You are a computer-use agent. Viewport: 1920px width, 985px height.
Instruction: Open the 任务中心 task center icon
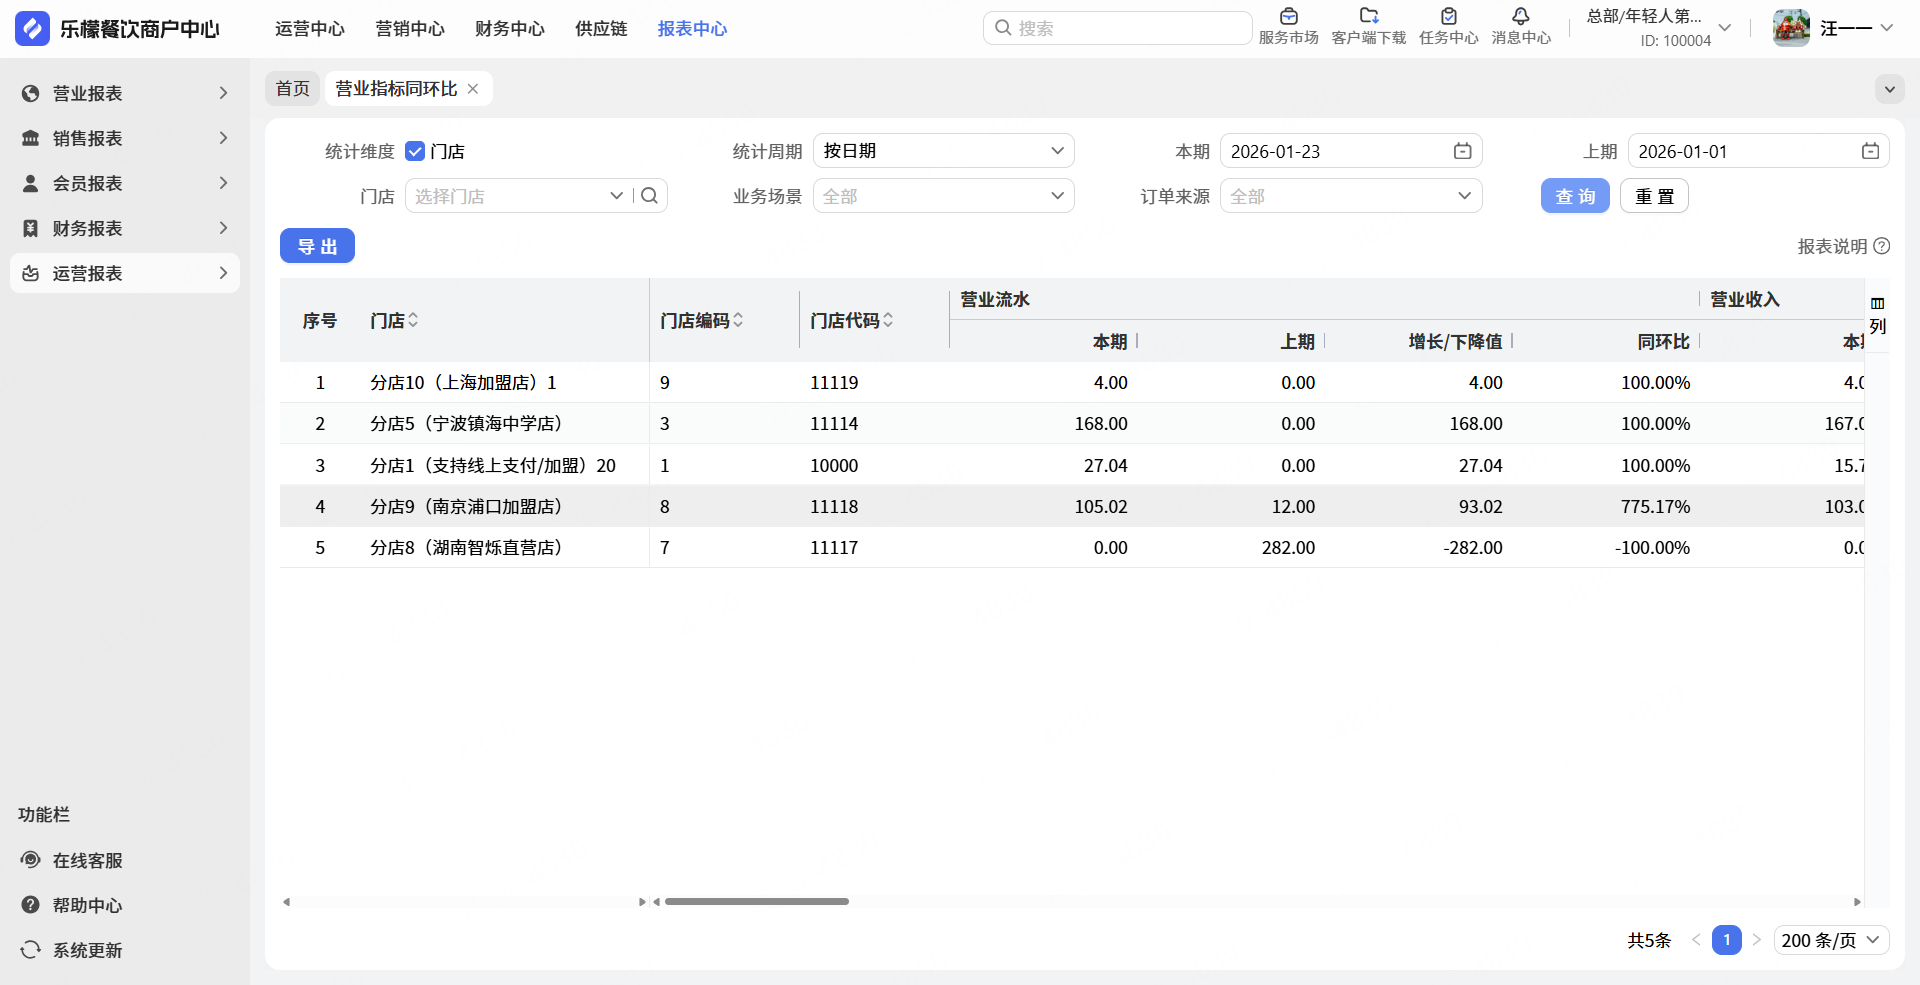(x=1448, y=17)
